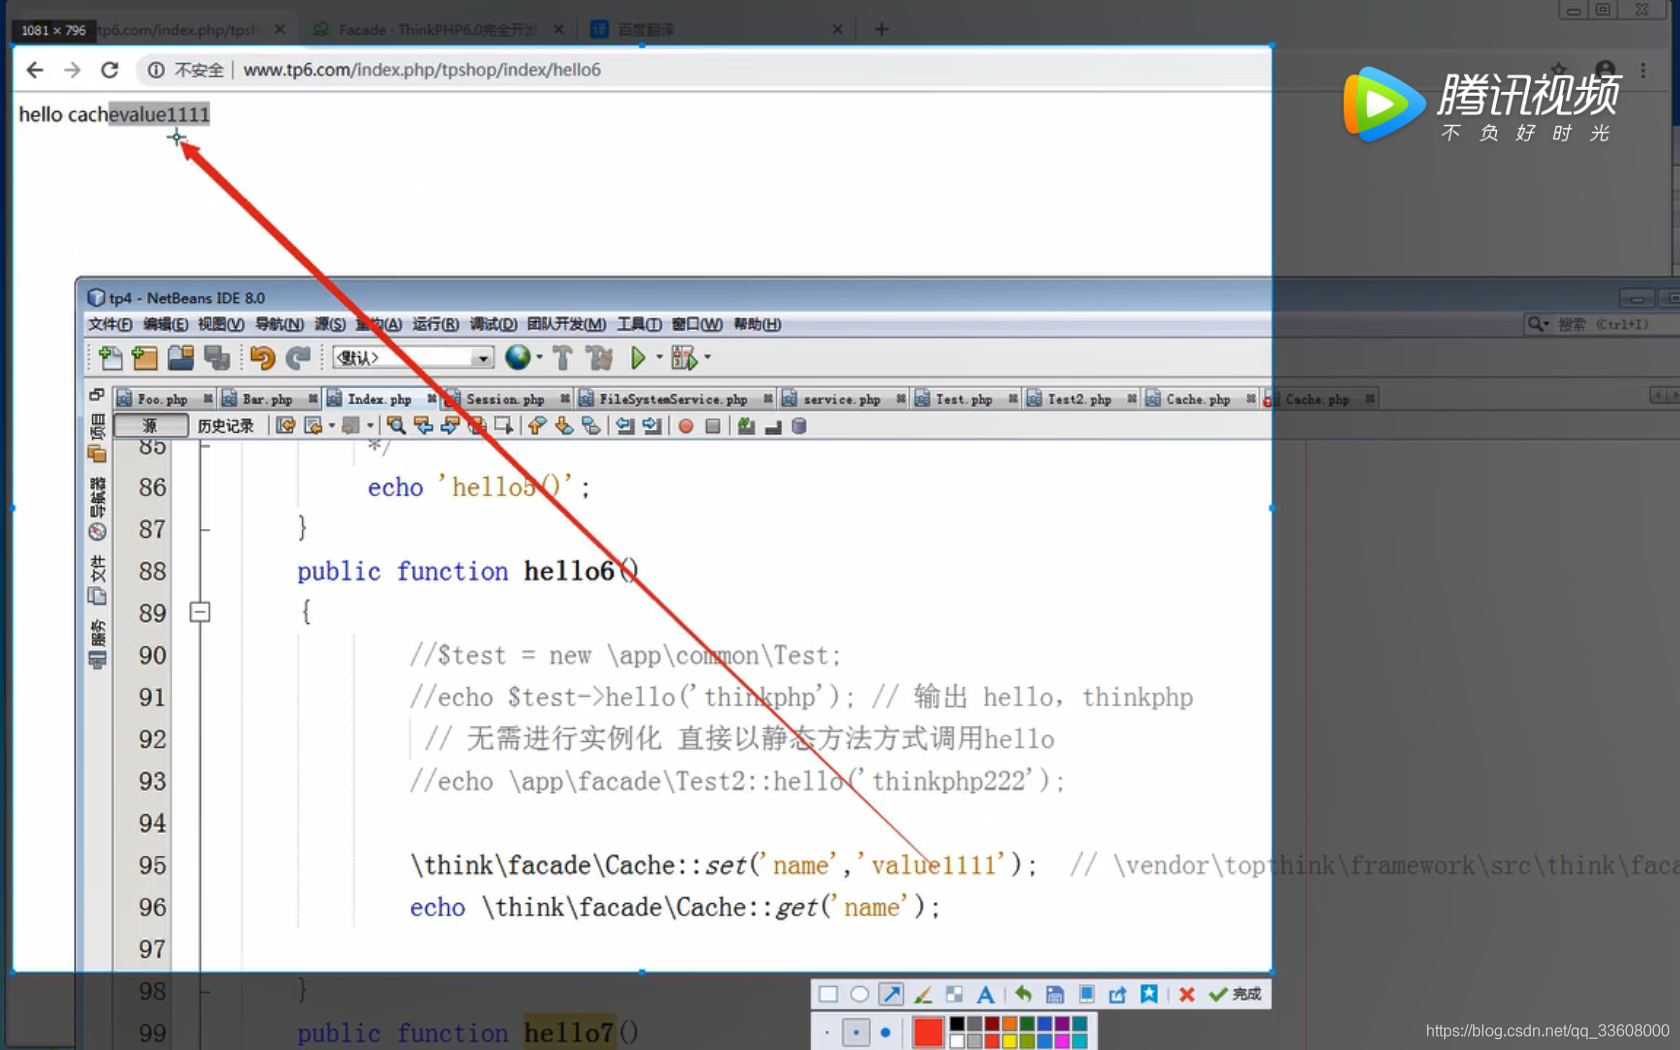Choose the largest pen size dot
This screenshot has width=1680, height=1050.
click(x=886, y=1032)
